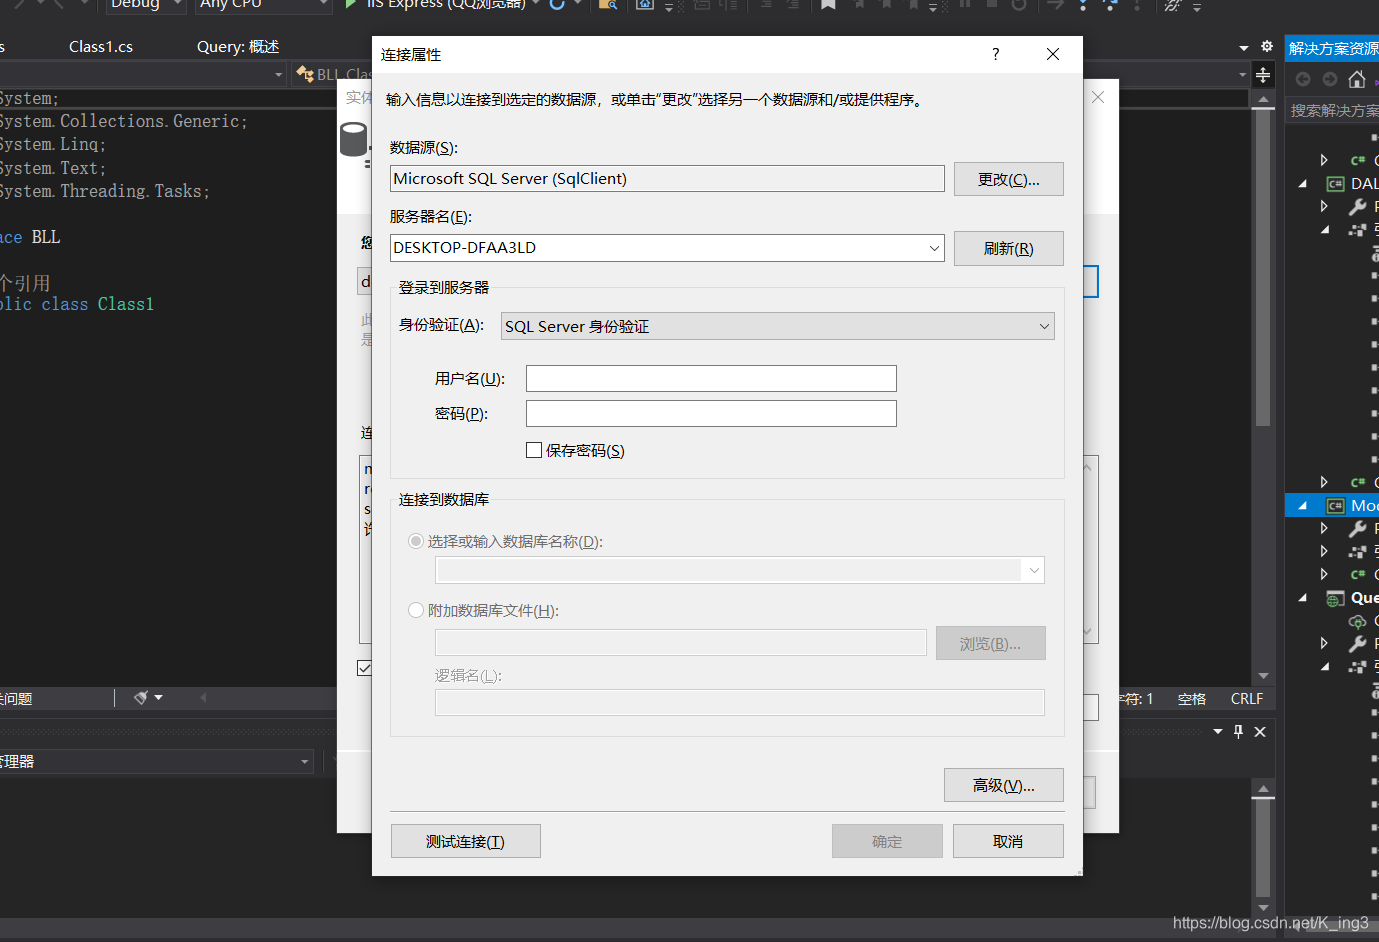
Task: Click the DAL project C# icon
Action: [1335, 183]
